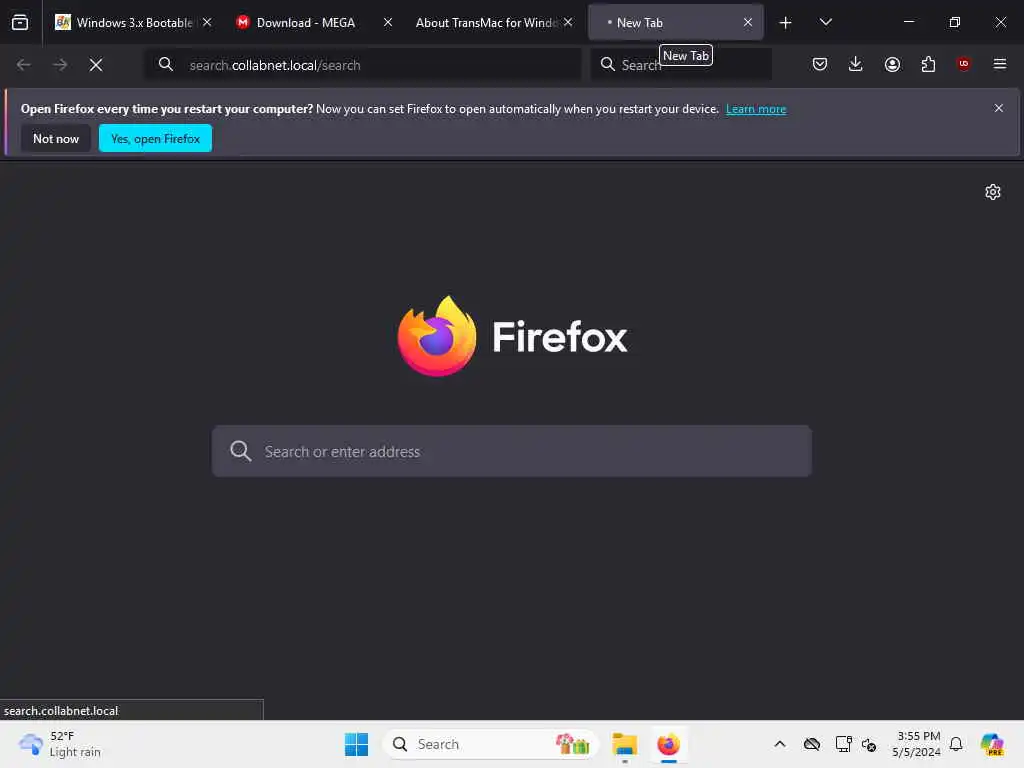Click the Firefox logo on new tab page

(513, 336)
